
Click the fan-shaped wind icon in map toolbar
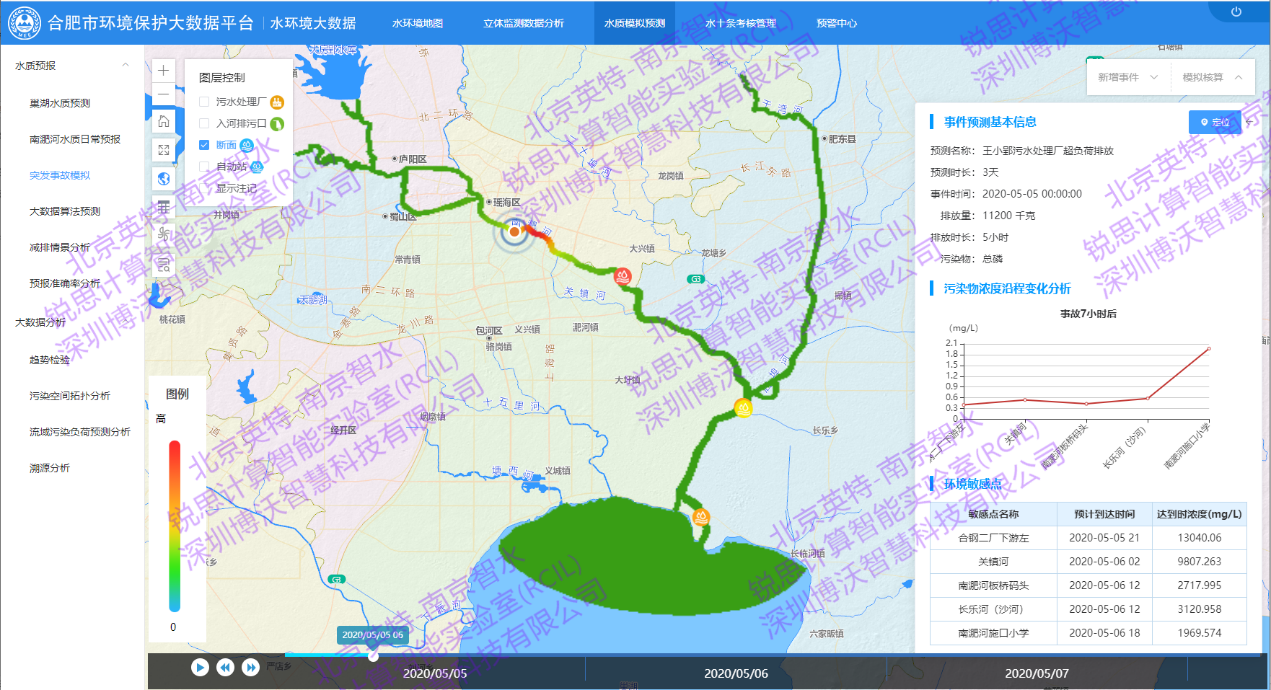(163, 234)
